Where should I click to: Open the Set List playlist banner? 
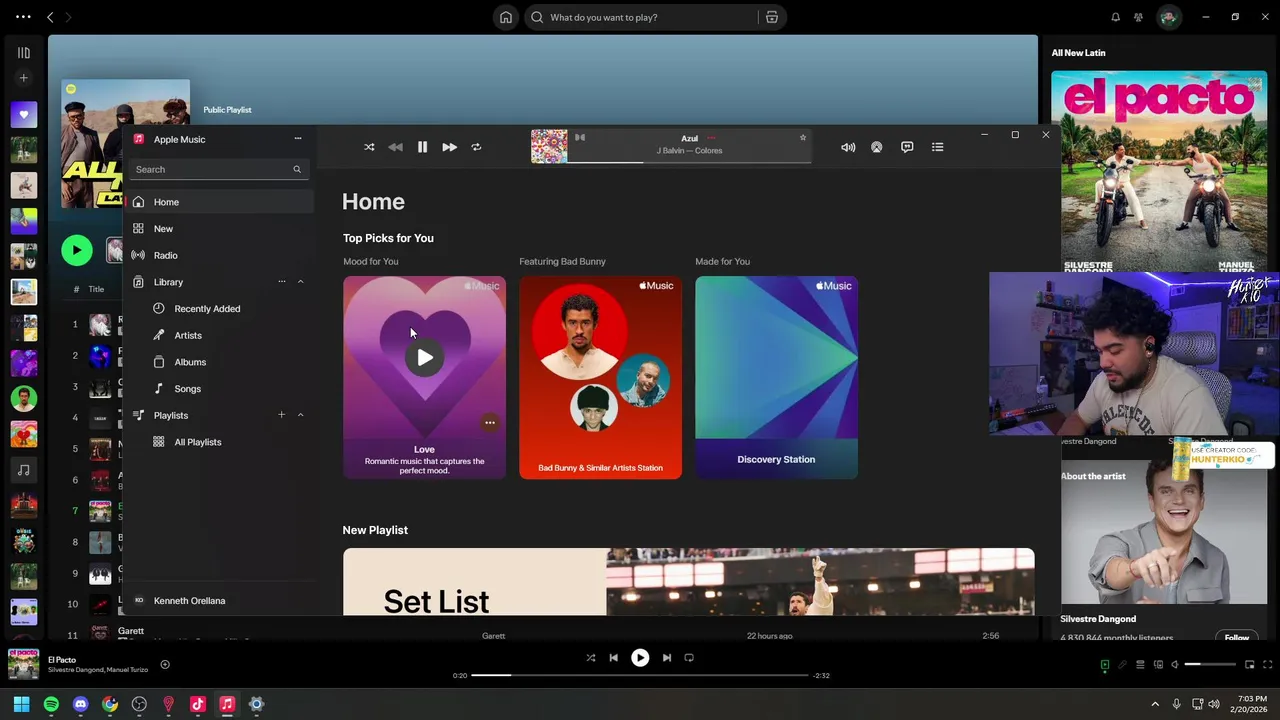688,581
